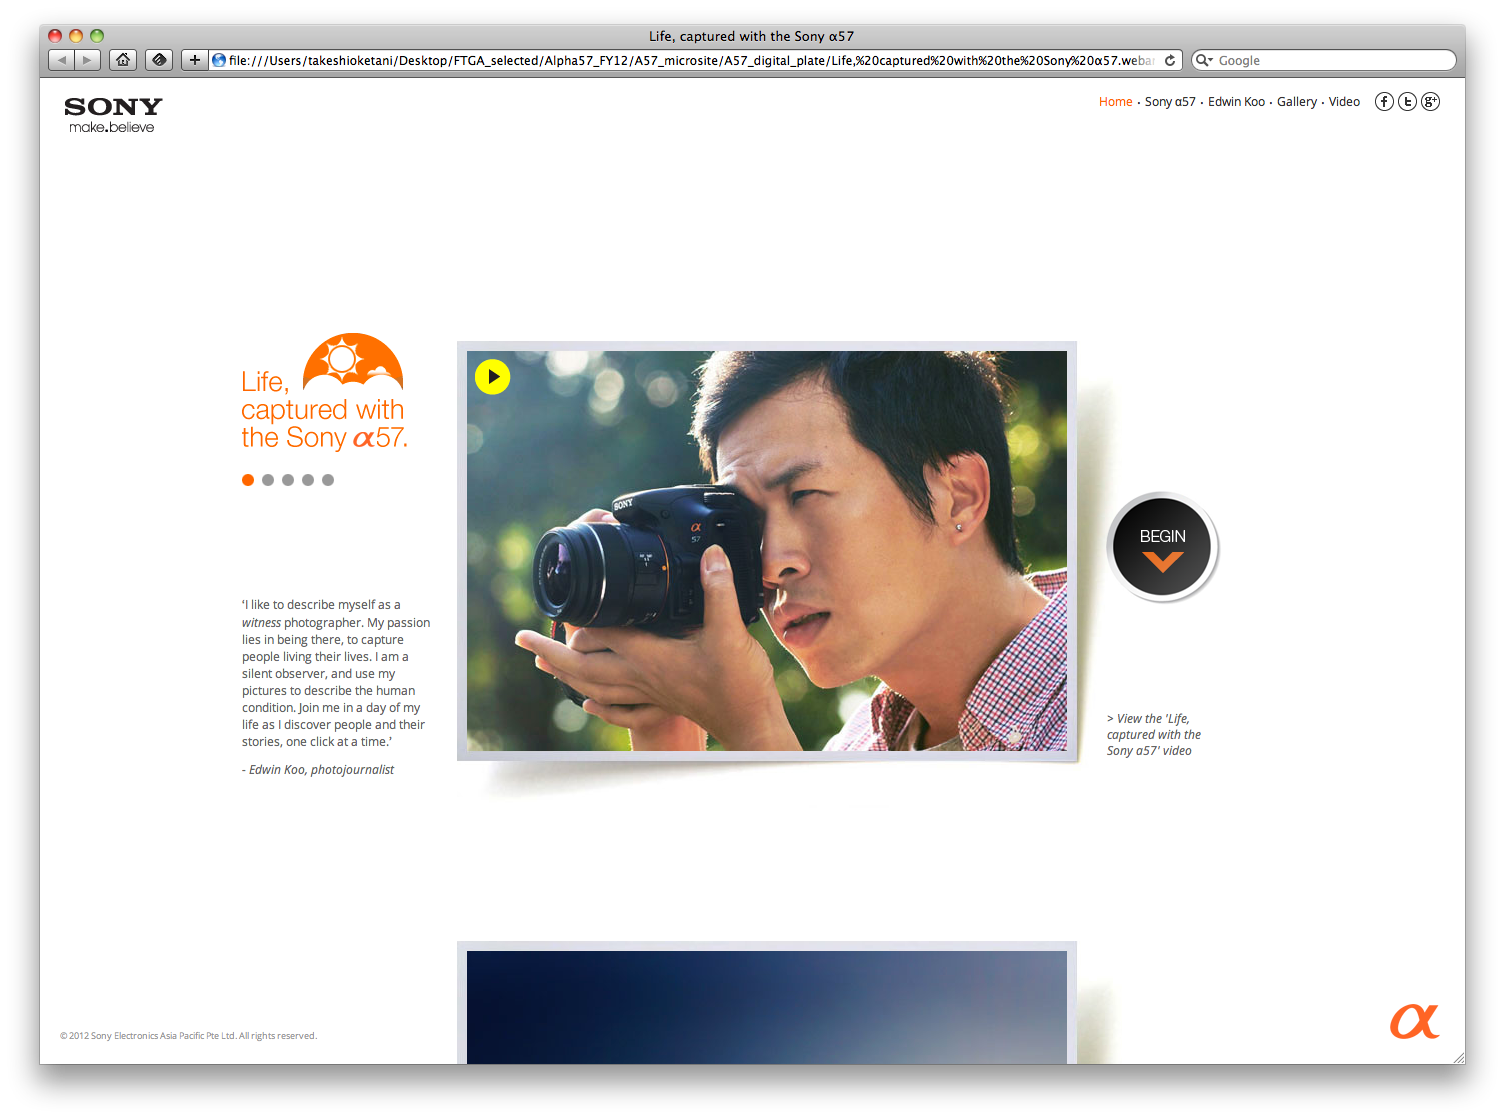Select the first orange pagination dot
This screenshot has width=1505, height=1119.
248,480
